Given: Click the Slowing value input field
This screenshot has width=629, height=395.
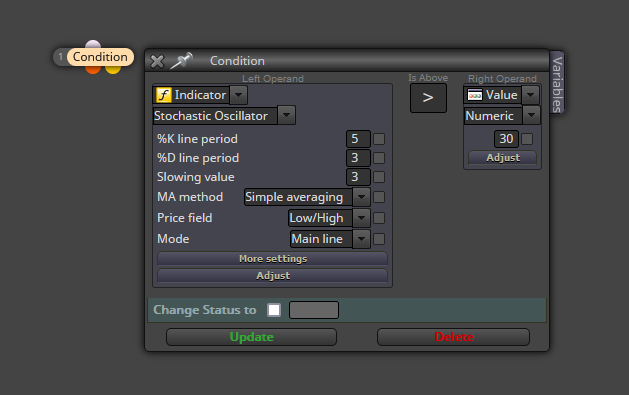Looking at the screenshot, I should click(358, 177).
